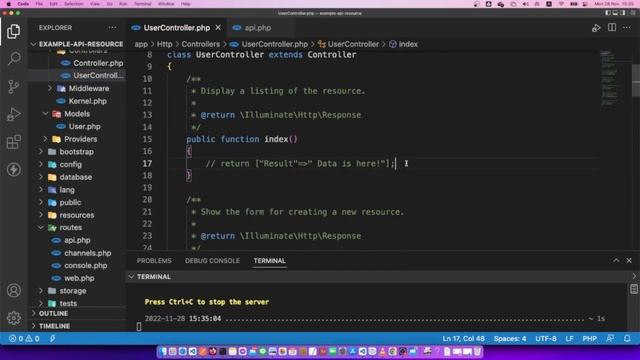Open api.php in the routes folder
The width and height of the screenshot is (640, 360).
(77, 240)
